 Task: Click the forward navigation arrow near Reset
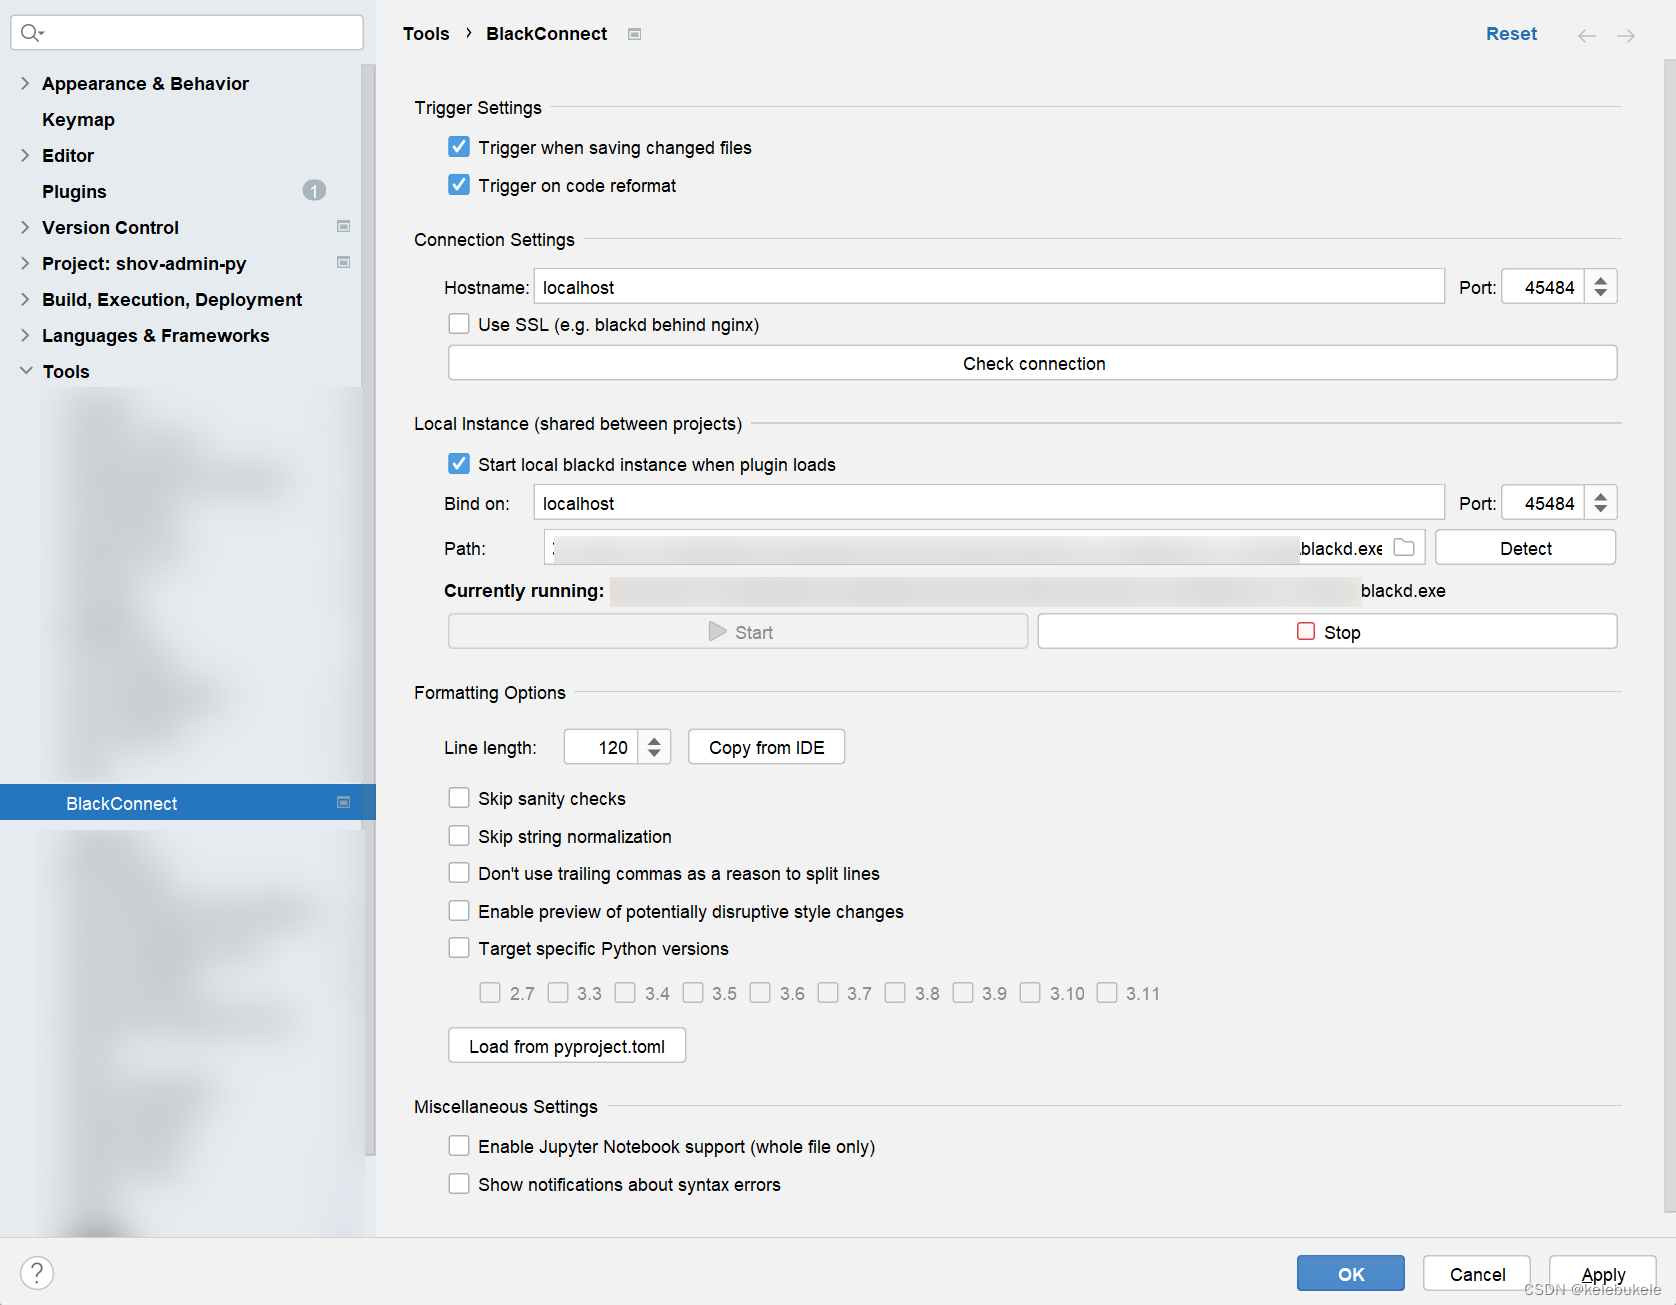click(x=1626, y=34)
